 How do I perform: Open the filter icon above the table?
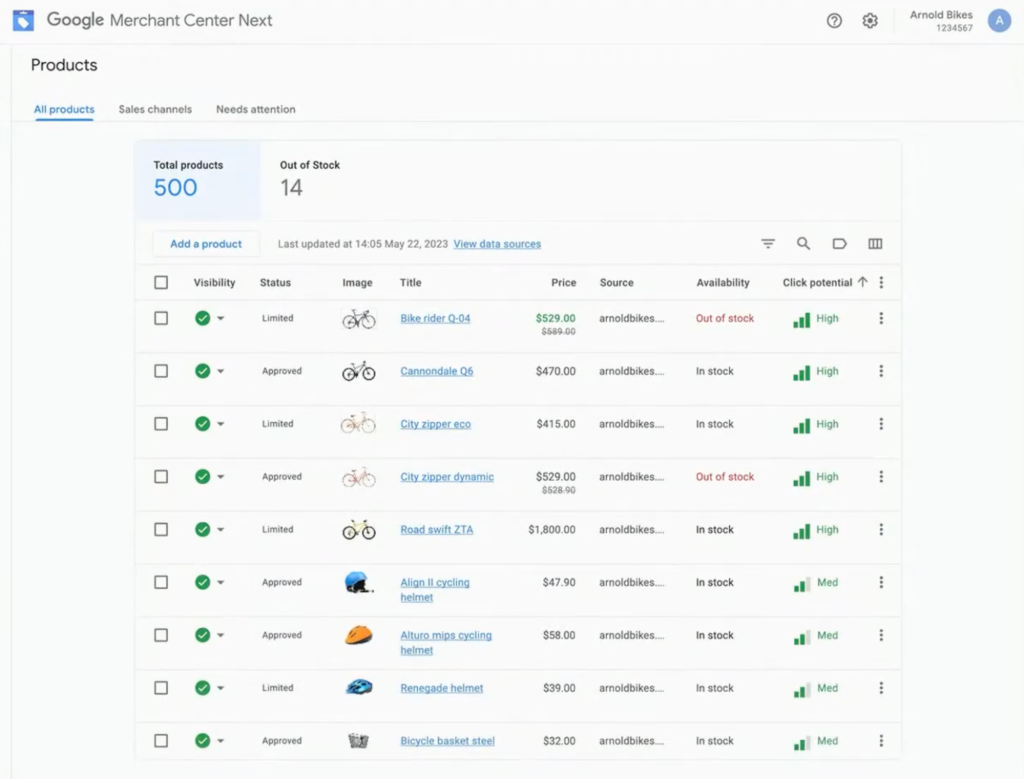[768, 244]
